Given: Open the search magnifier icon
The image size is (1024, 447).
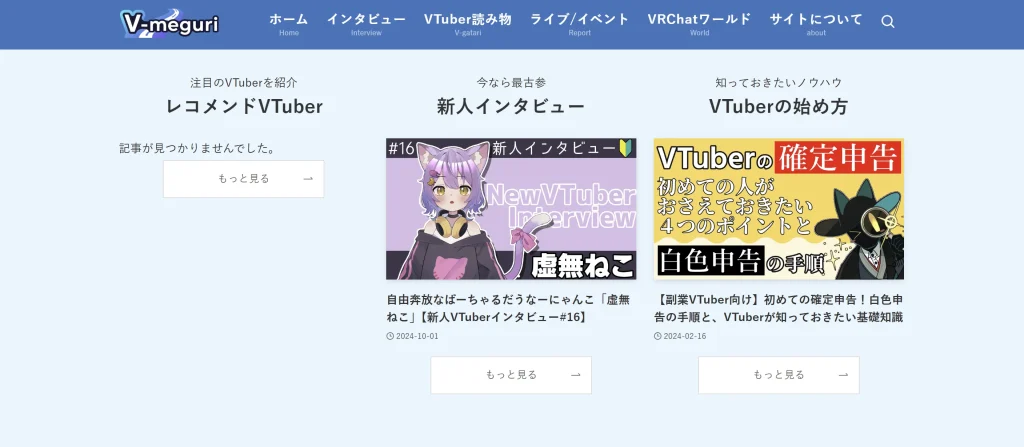Looking at the screenshot, I should coord(888,22).
